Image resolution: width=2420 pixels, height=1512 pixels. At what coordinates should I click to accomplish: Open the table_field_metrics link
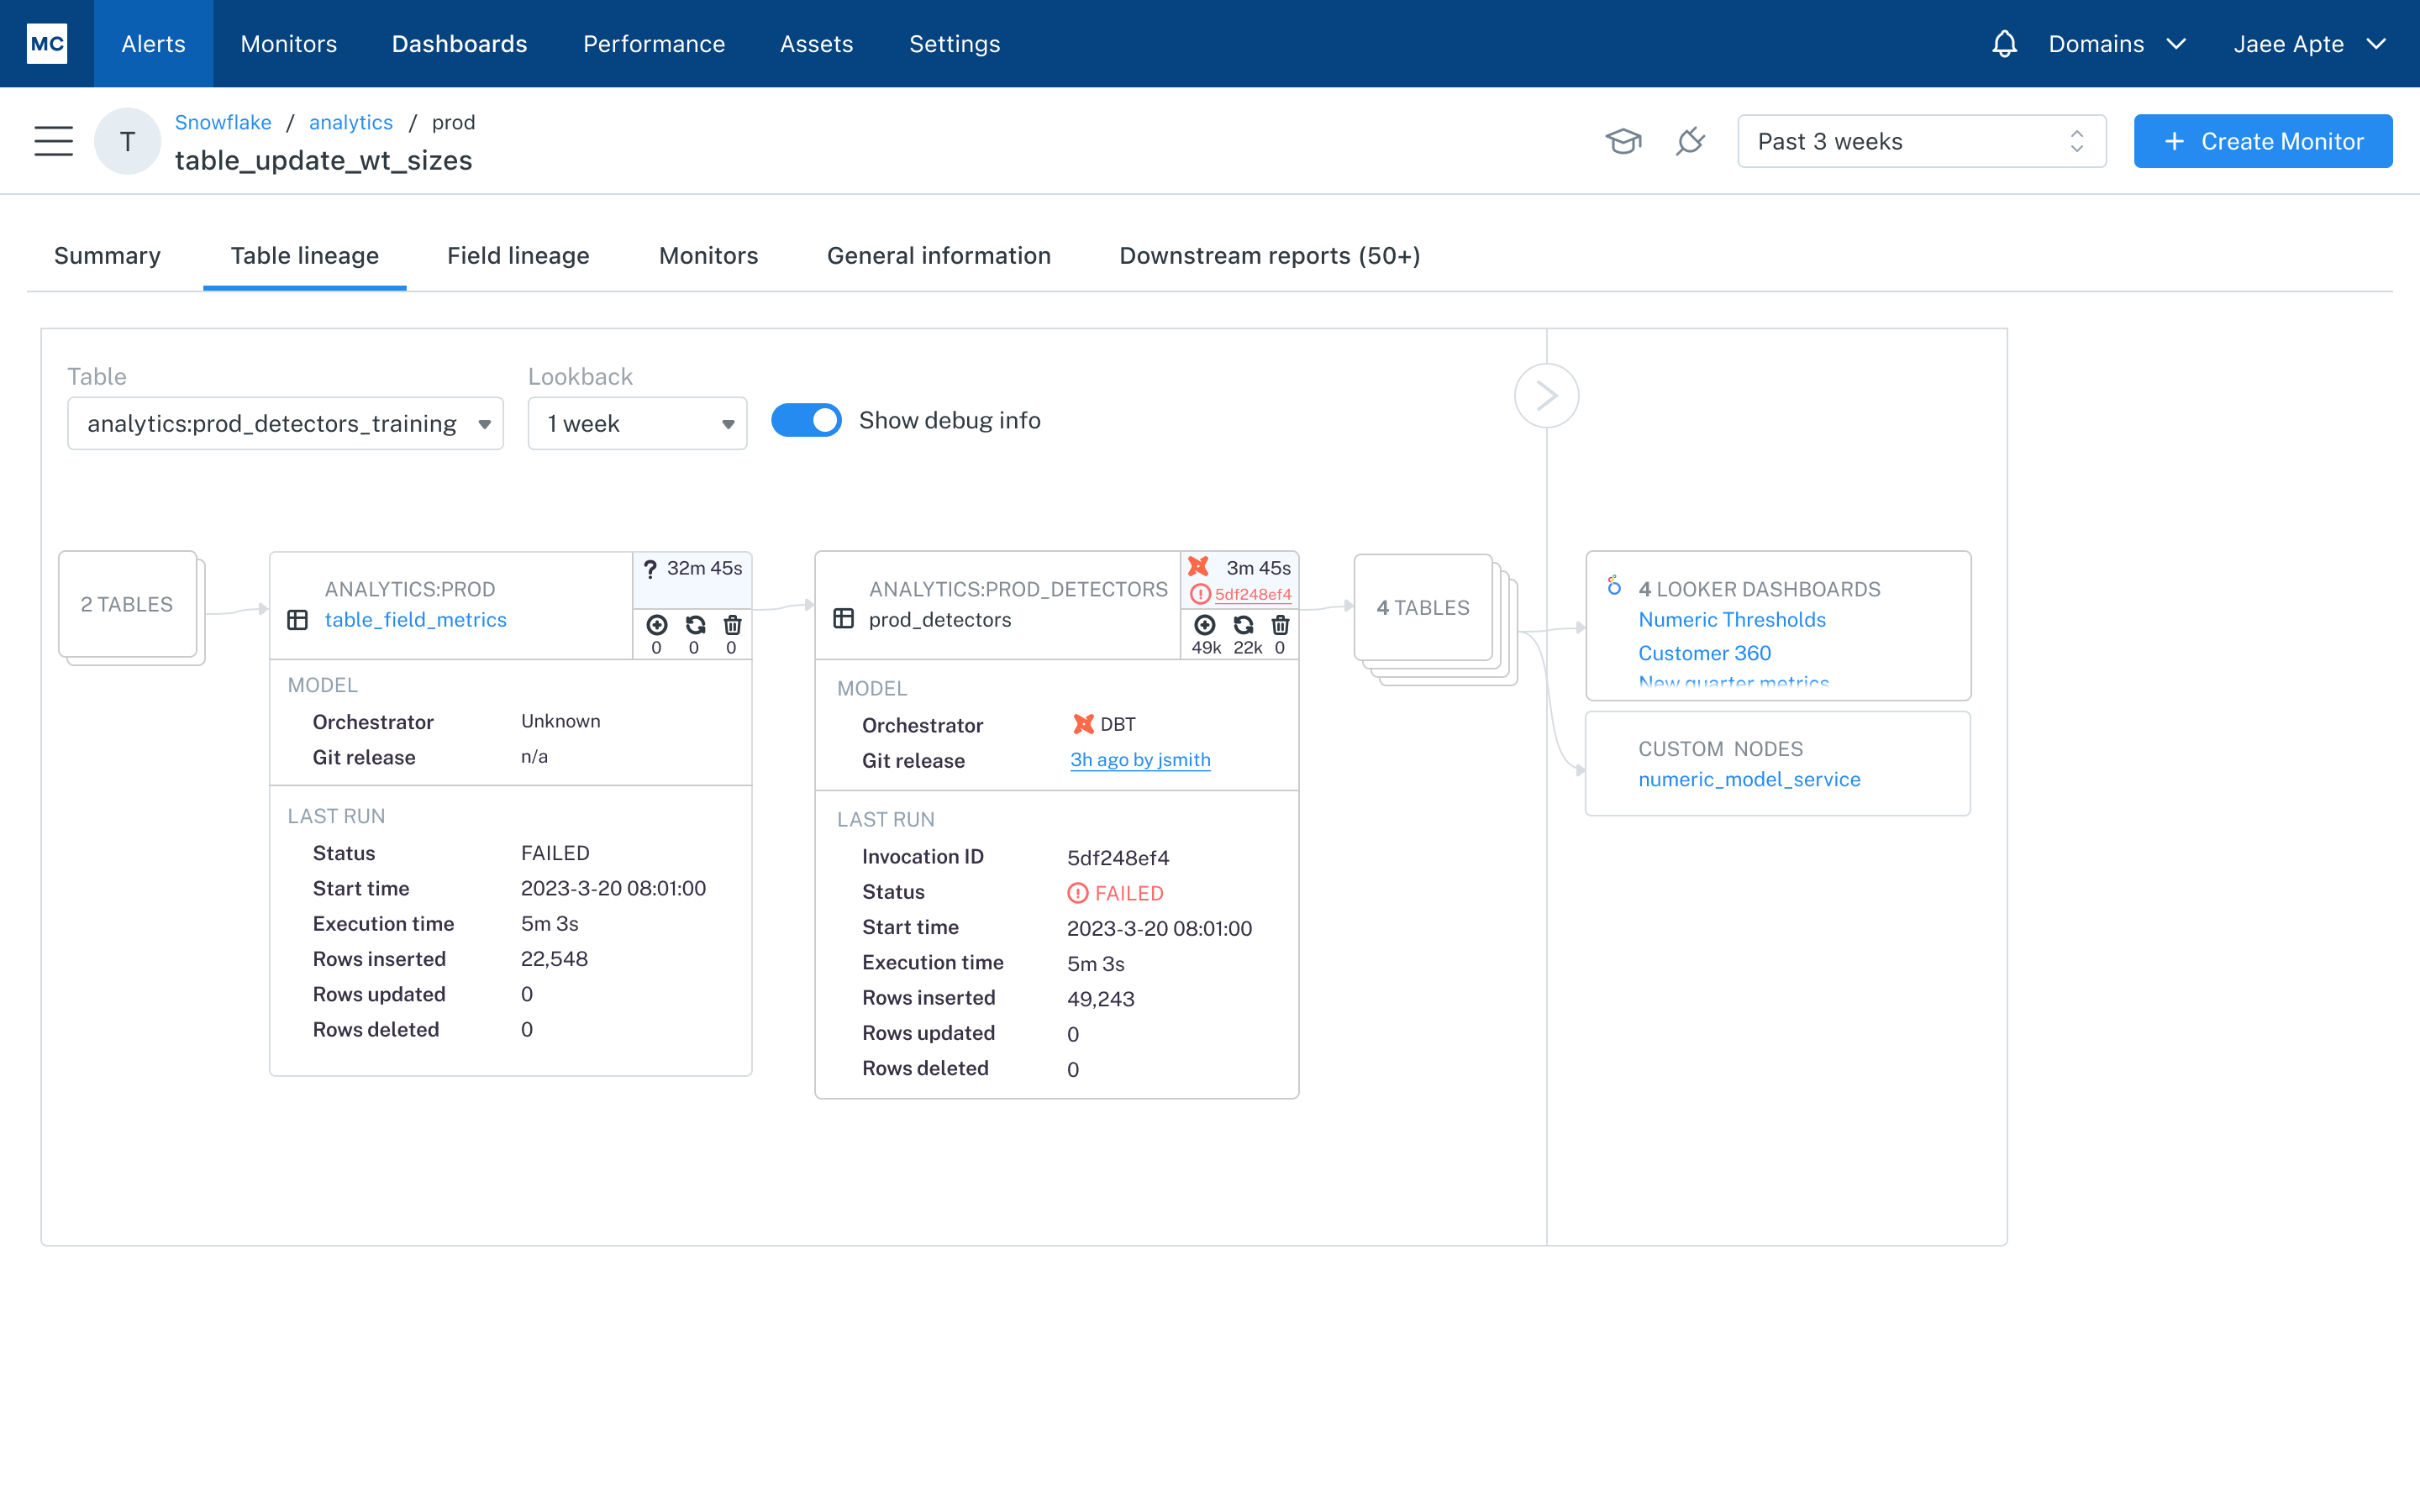(x=416, y=620)
